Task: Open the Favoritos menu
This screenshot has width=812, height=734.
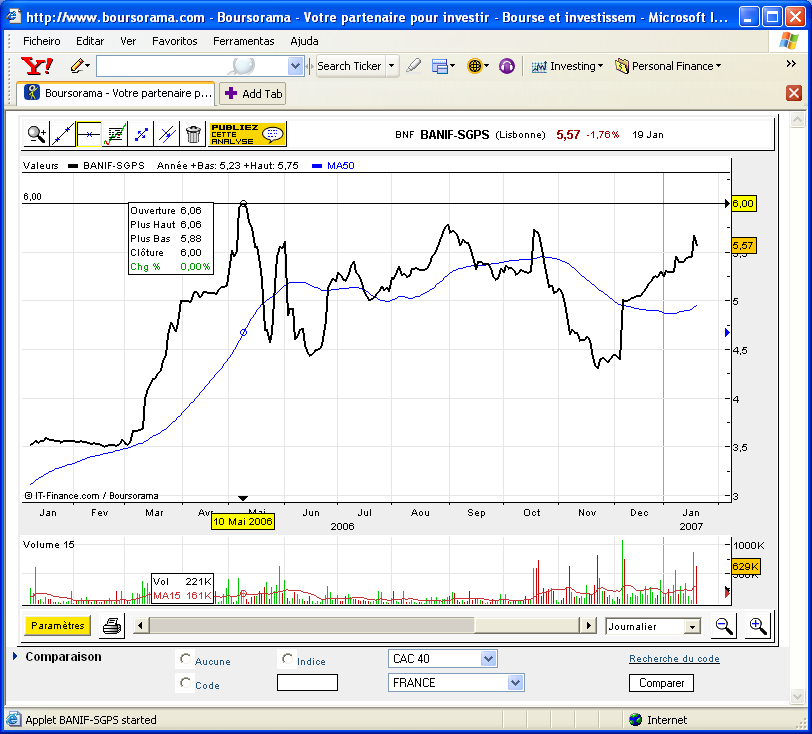Action: coord(174,41)
